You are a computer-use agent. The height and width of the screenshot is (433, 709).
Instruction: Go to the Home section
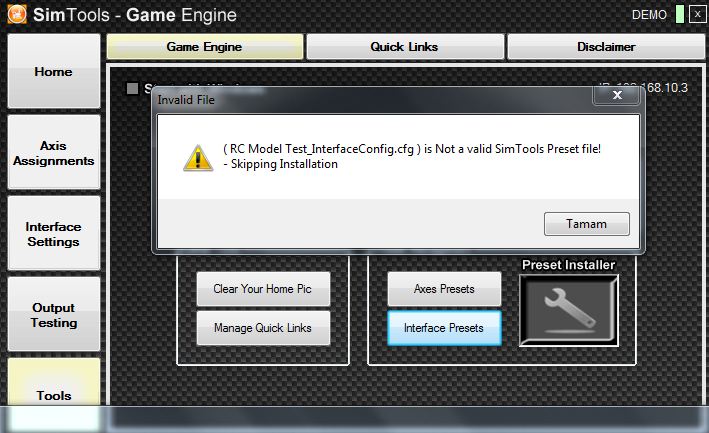point(54,71)
